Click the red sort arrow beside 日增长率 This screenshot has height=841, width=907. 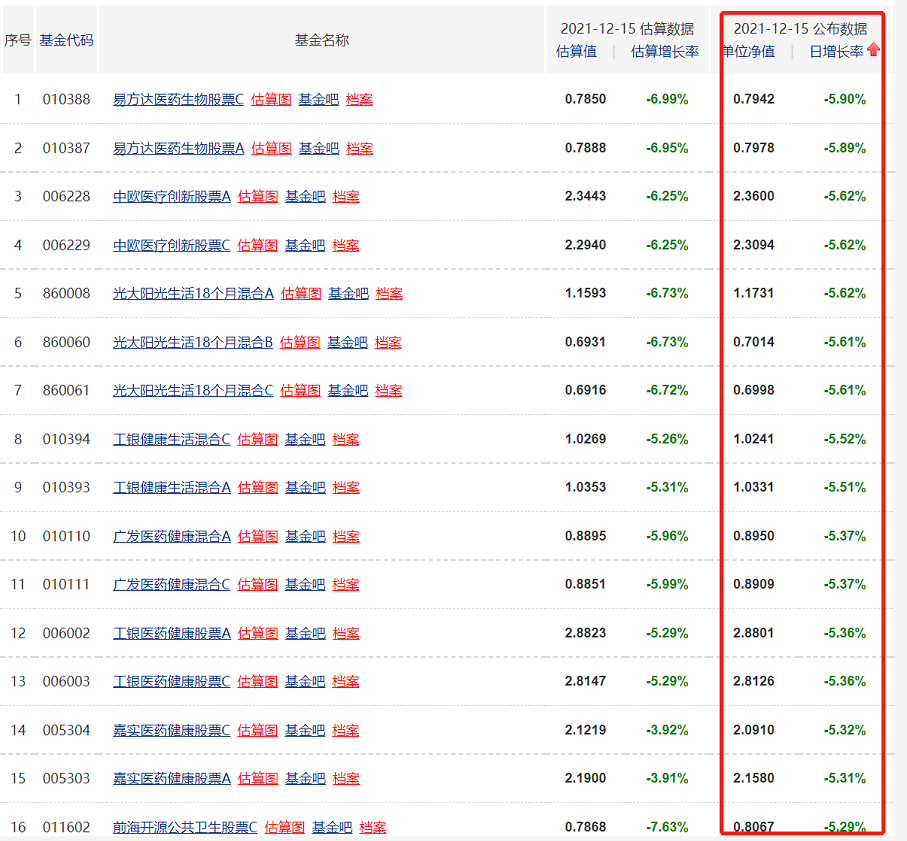click(x=873, y=50)
